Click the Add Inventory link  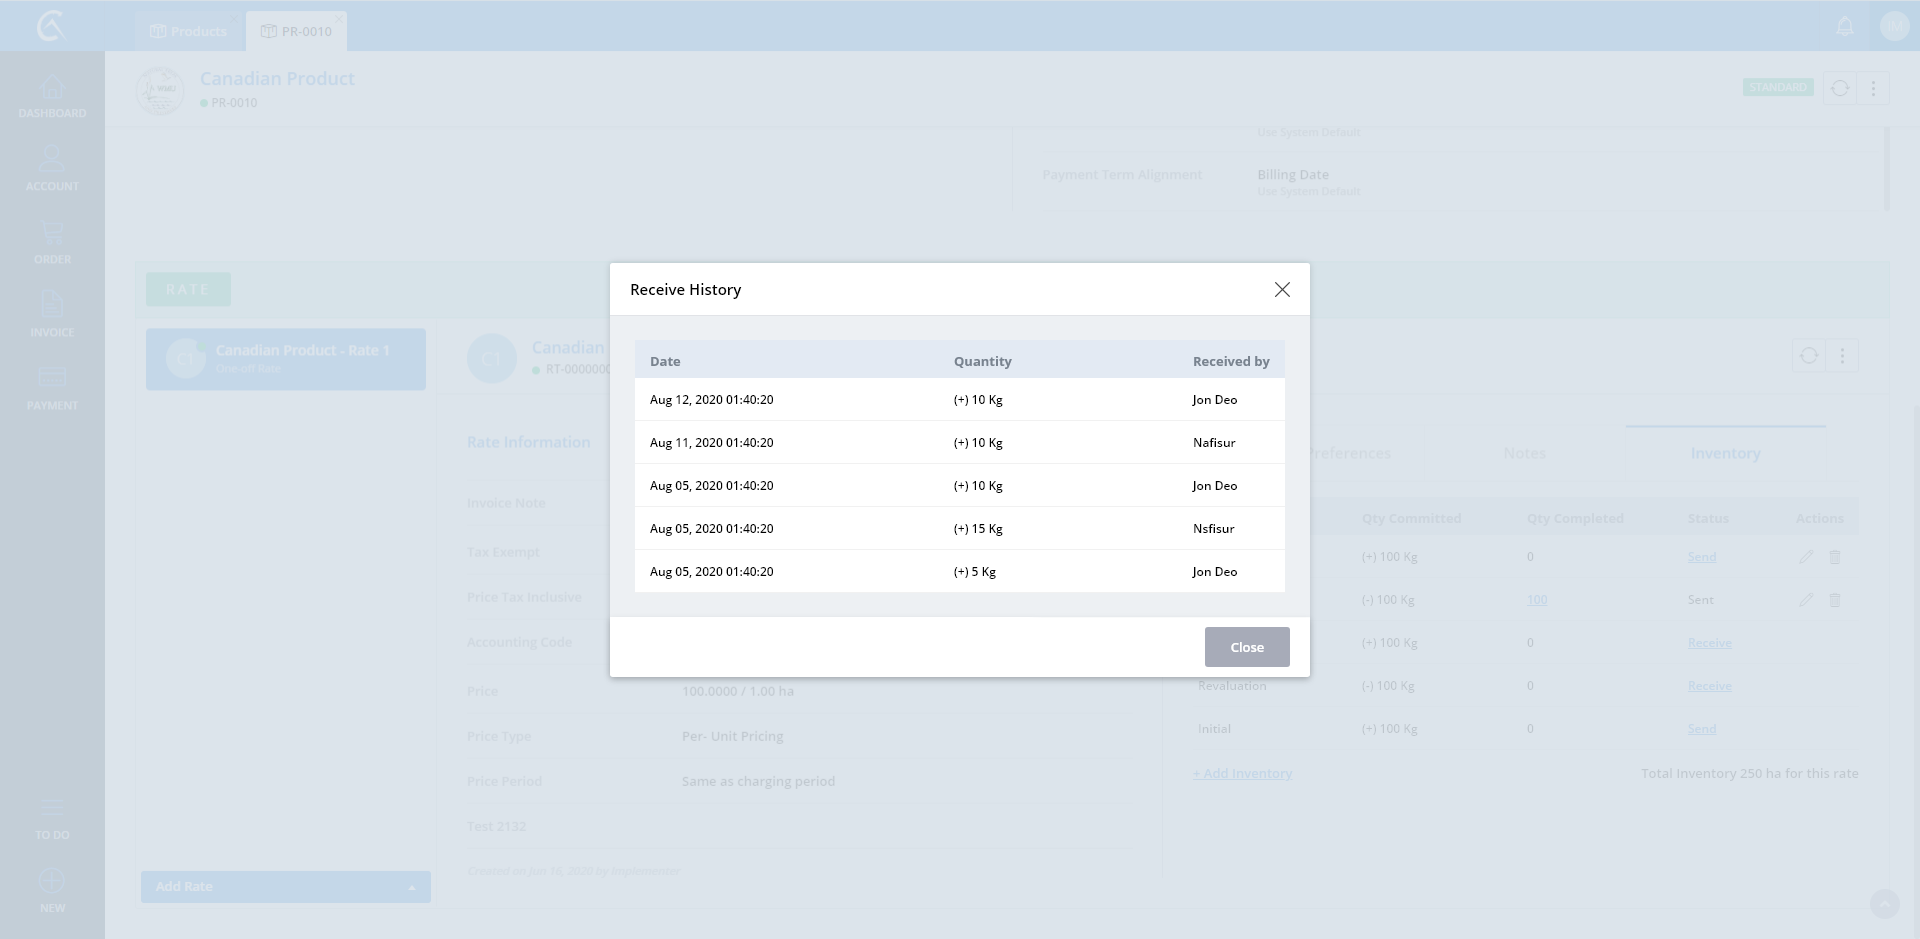(x=1242, y=773)
